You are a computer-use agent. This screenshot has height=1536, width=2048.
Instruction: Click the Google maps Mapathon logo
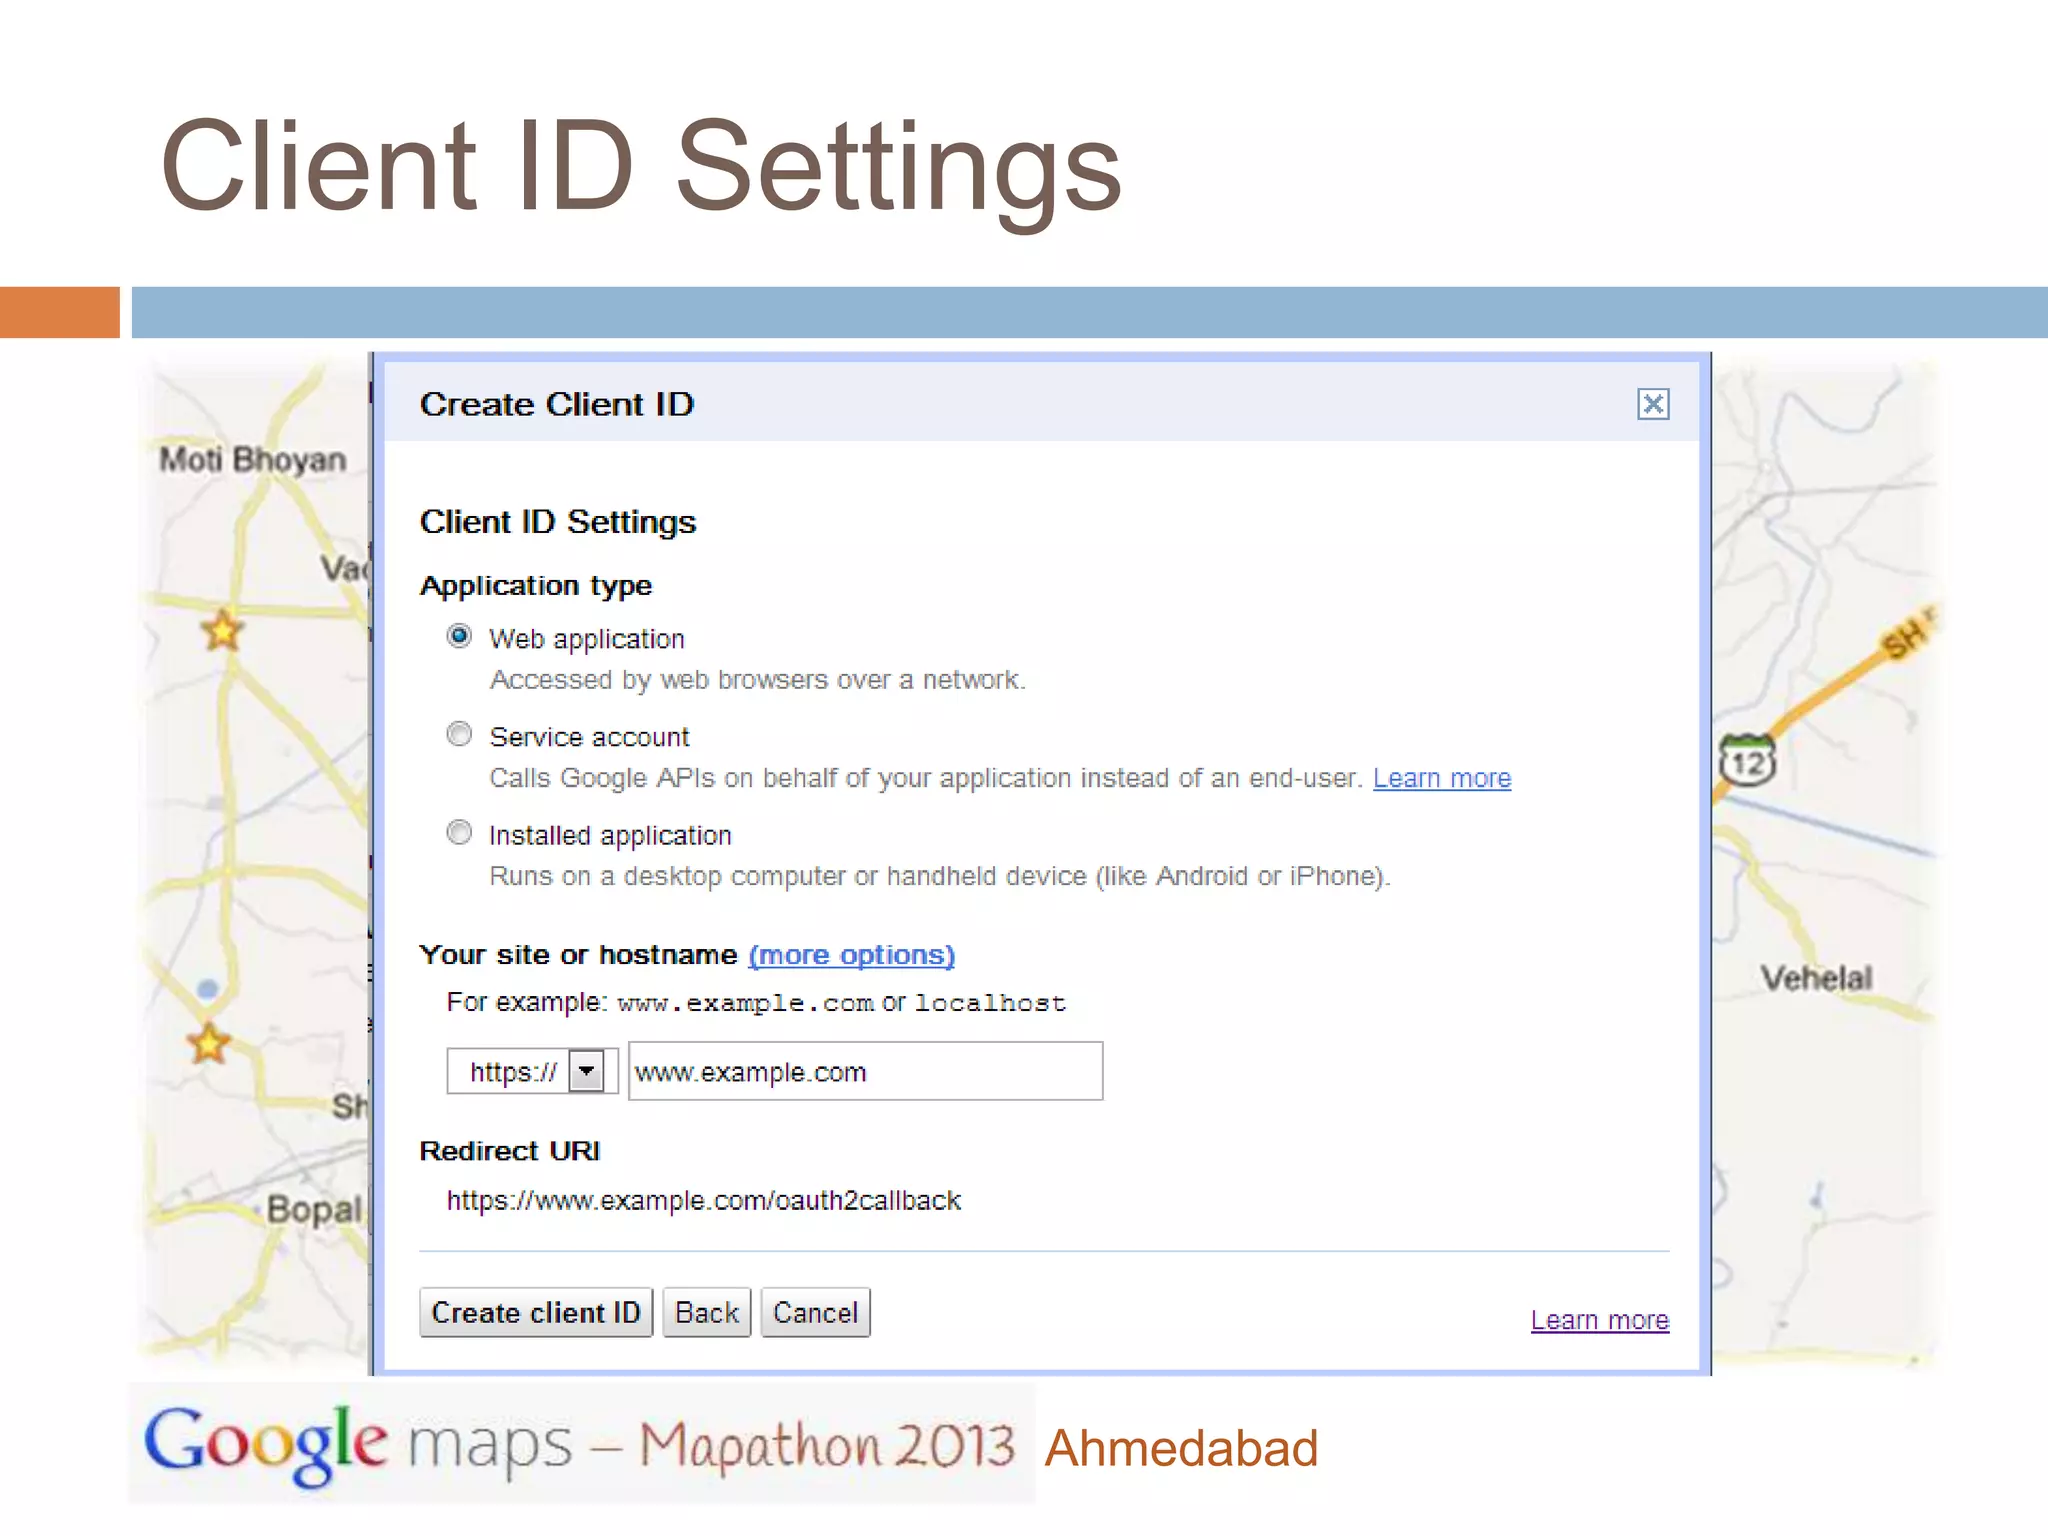[580, 1443]
